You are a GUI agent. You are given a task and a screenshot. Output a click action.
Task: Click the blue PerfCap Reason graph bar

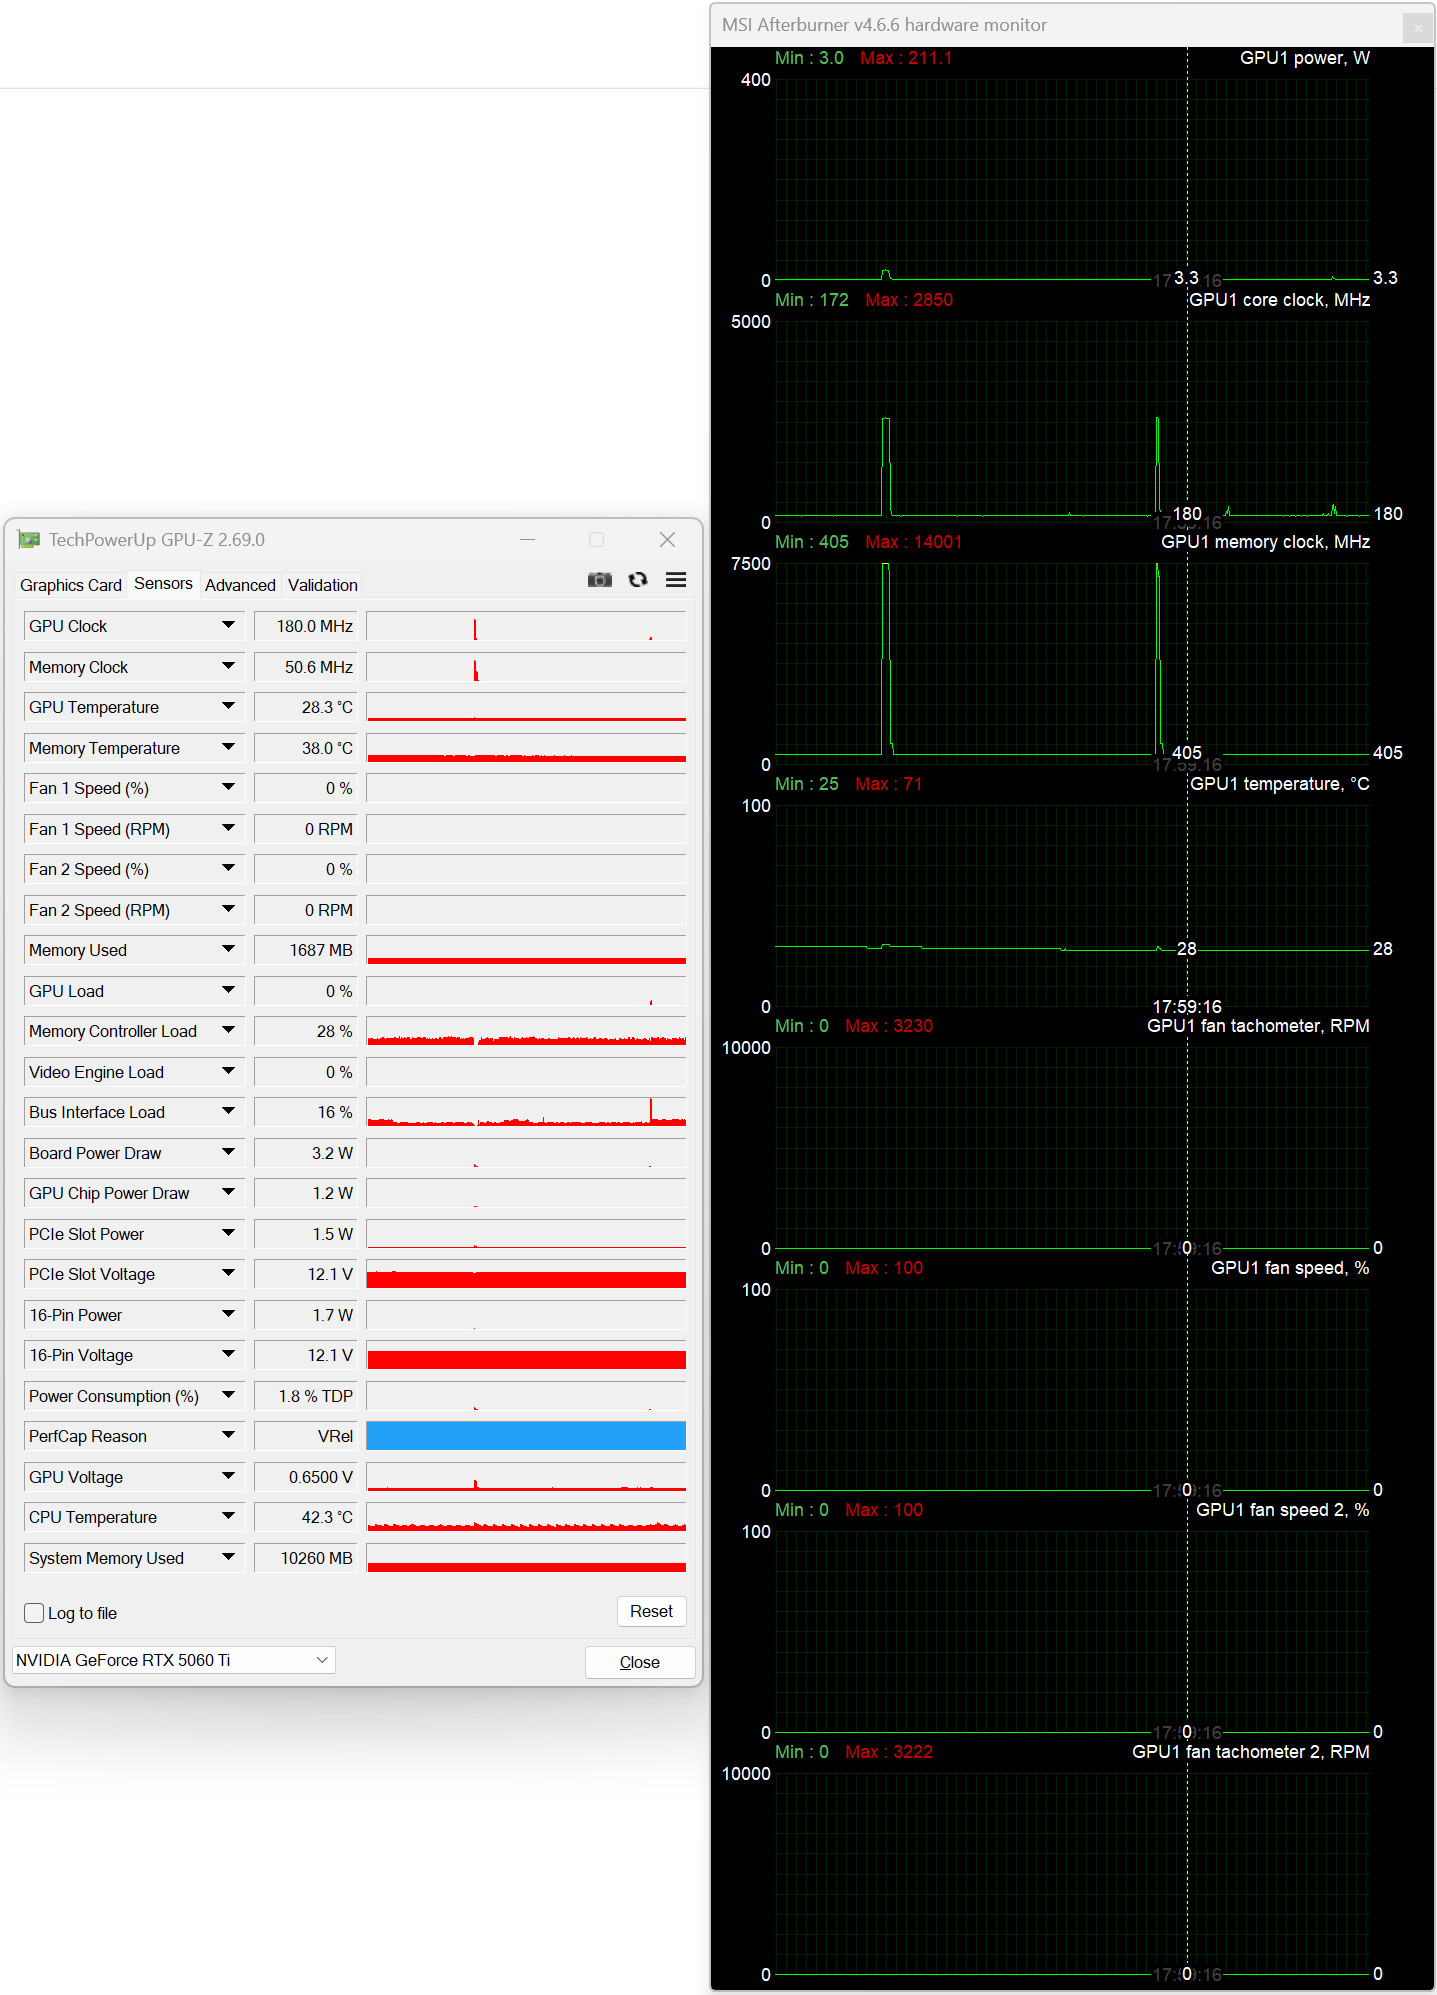526,1436
